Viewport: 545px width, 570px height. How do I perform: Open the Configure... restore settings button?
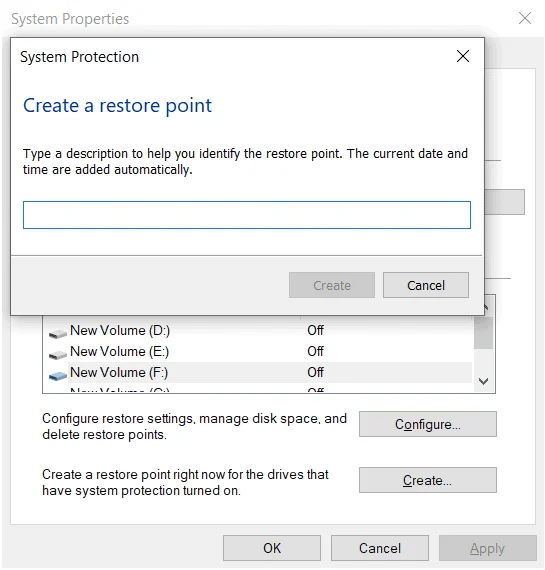click(428, 424)
